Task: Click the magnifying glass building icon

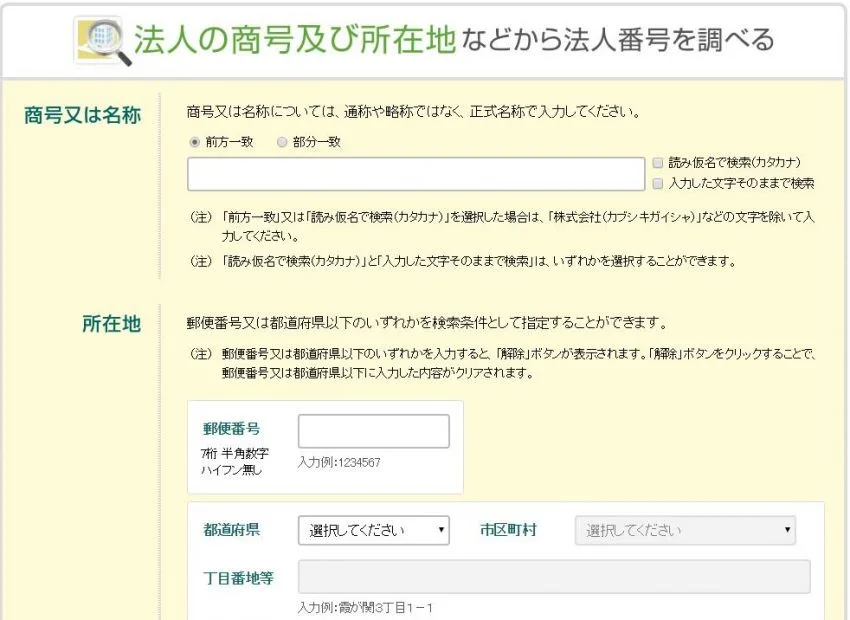Action: coord(102,41)
